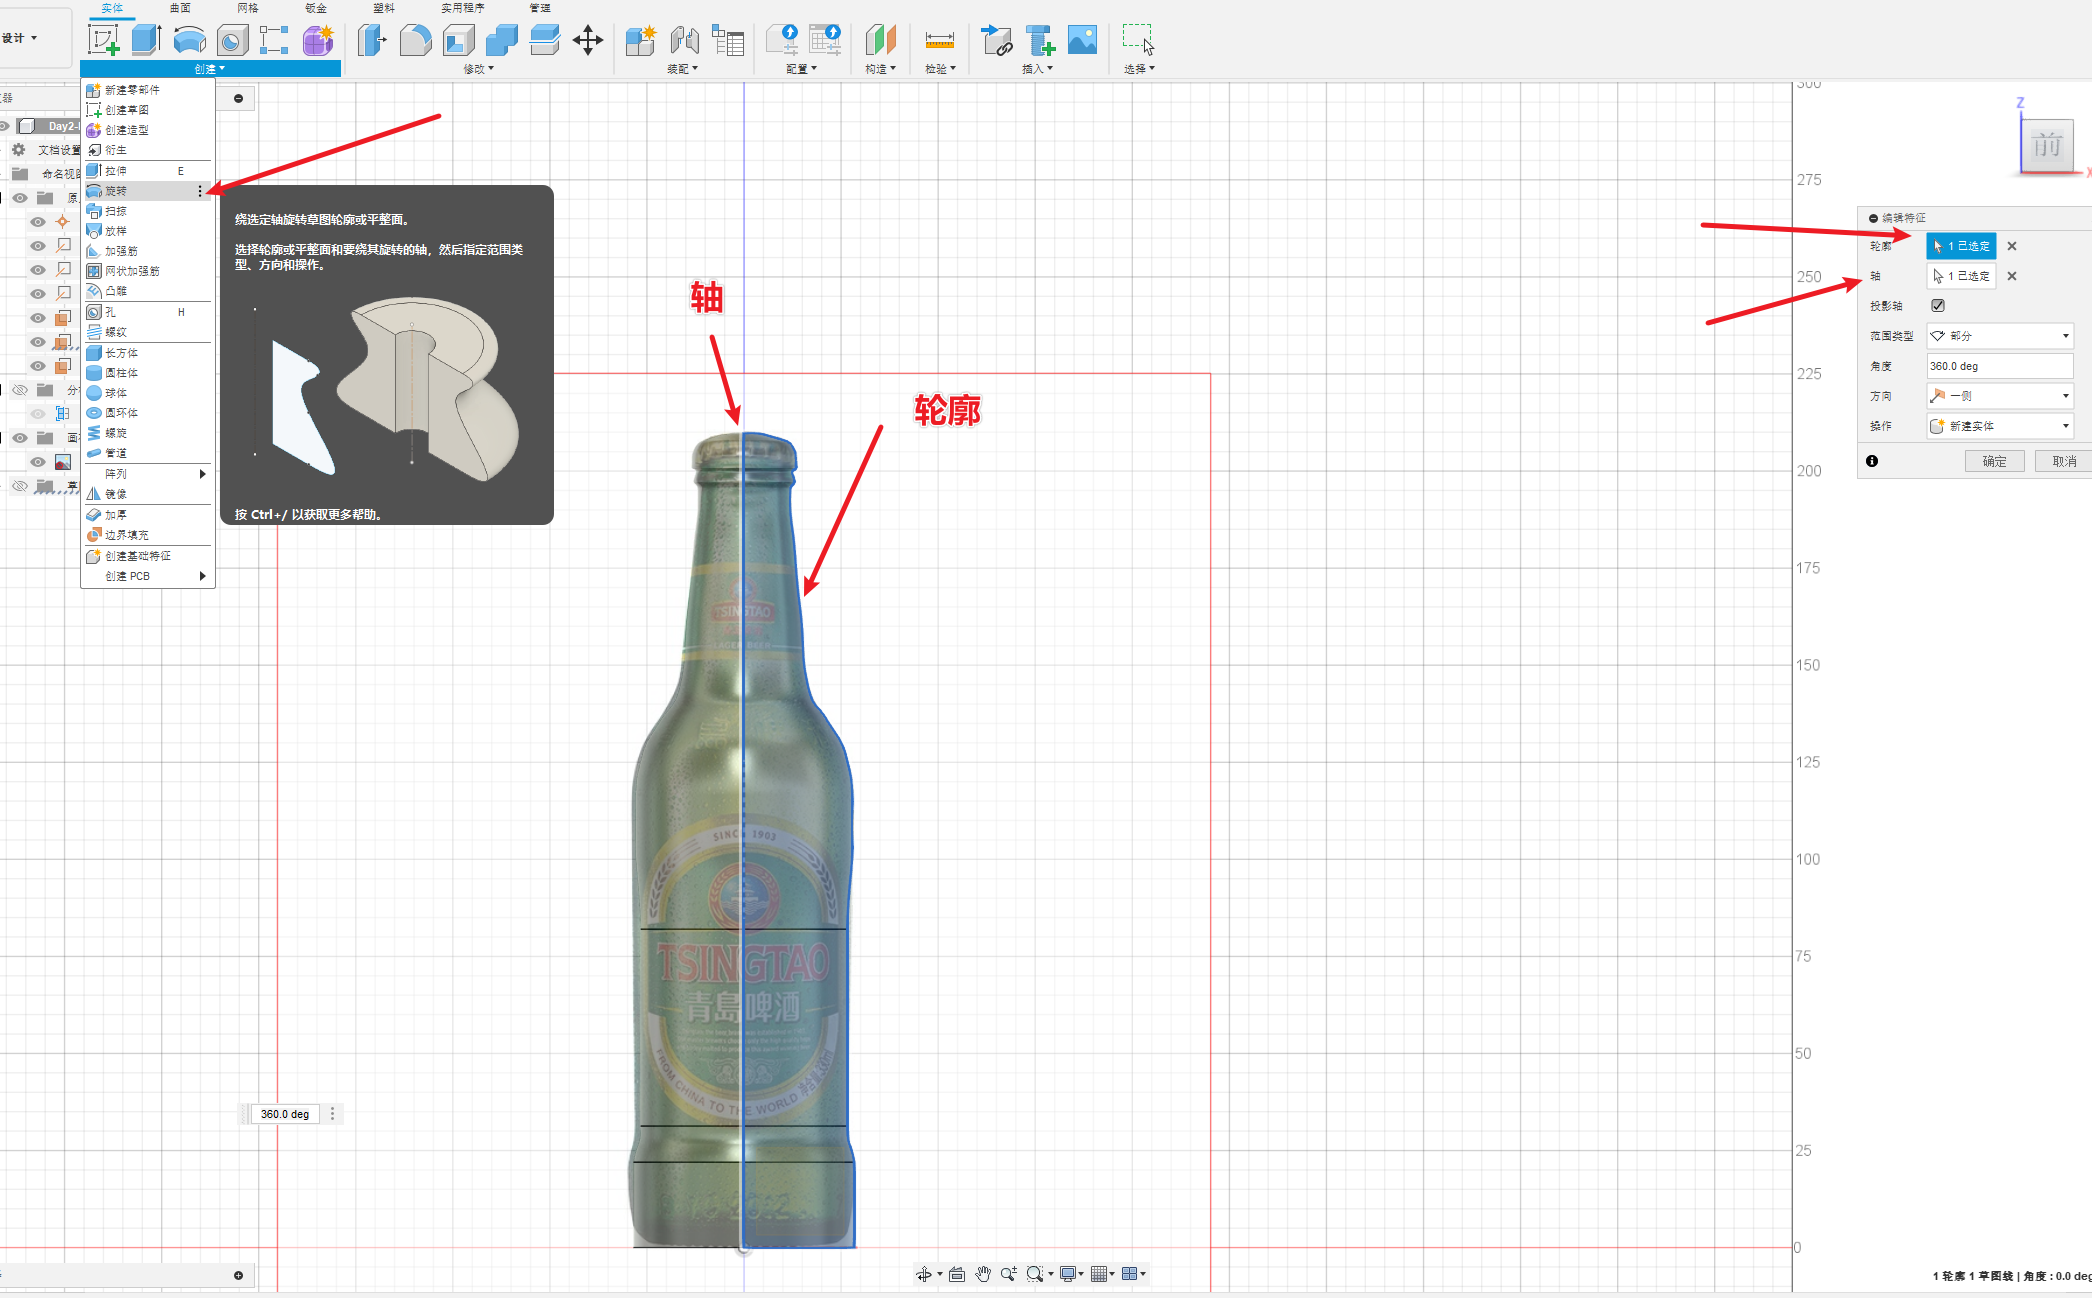Click the Create Sketch toolbar icon
This screenshot has width=2092, height=1298.
click(x=103, y=40)
